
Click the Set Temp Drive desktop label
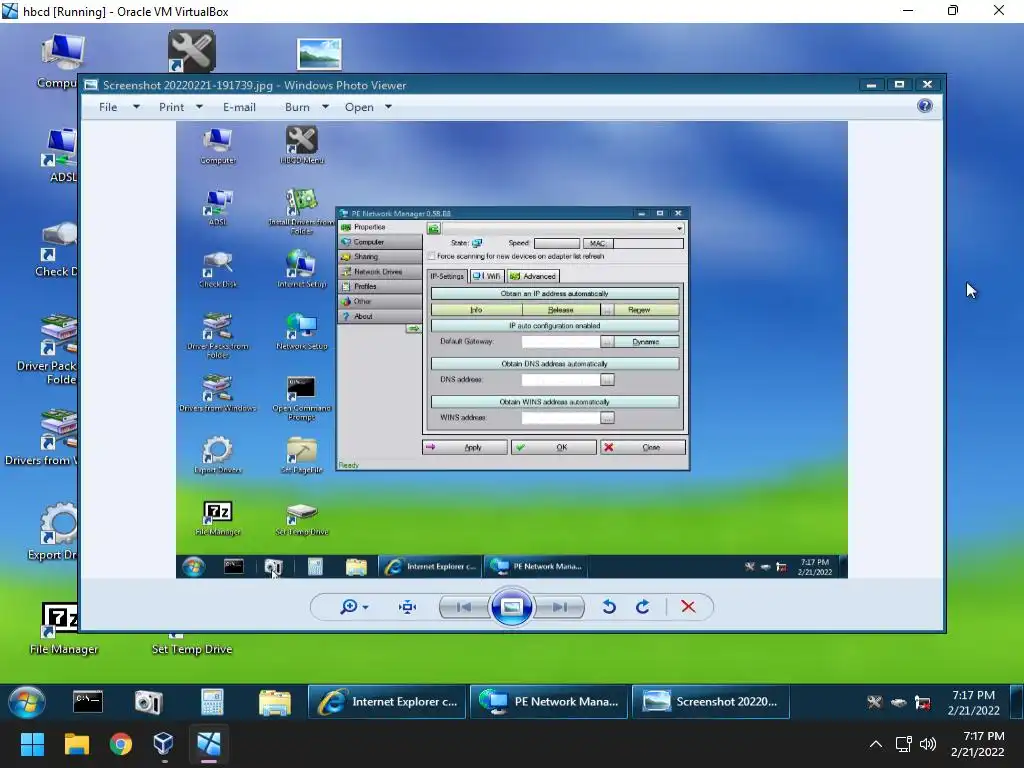click(191, 649)
